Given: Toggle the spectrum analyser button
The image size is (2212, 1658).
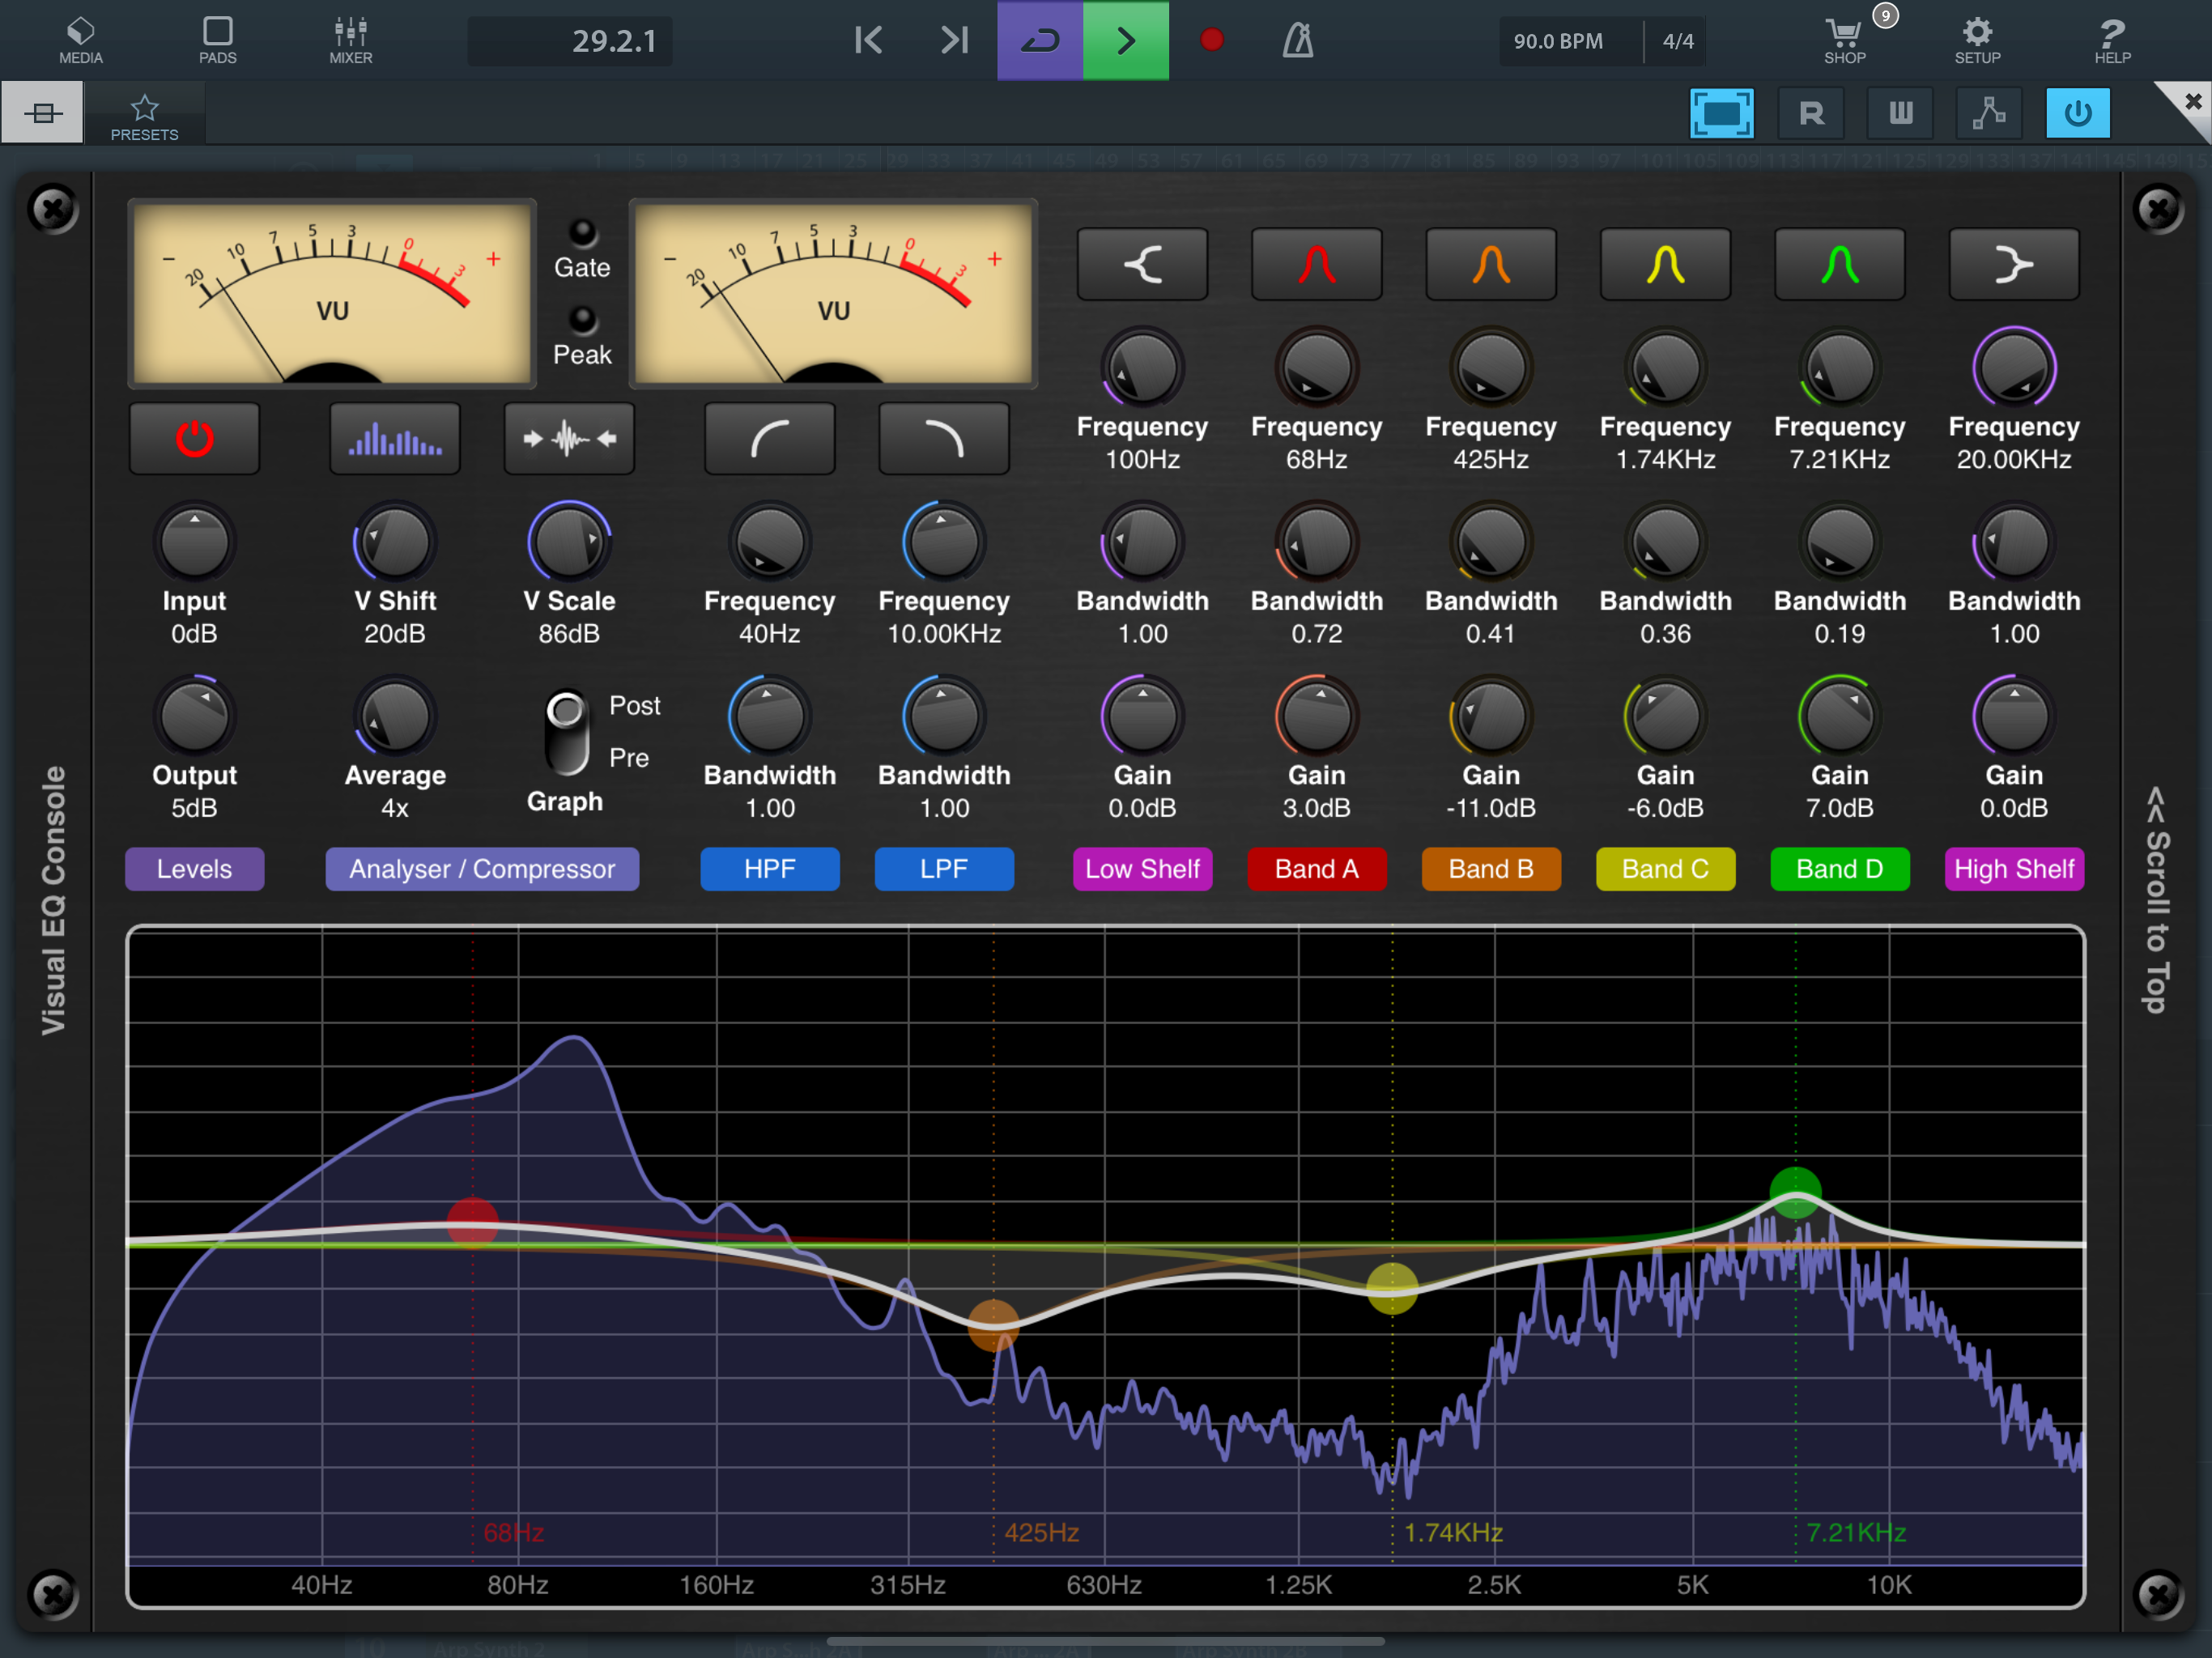Looking at the screenshot, I should pos(395,439).
